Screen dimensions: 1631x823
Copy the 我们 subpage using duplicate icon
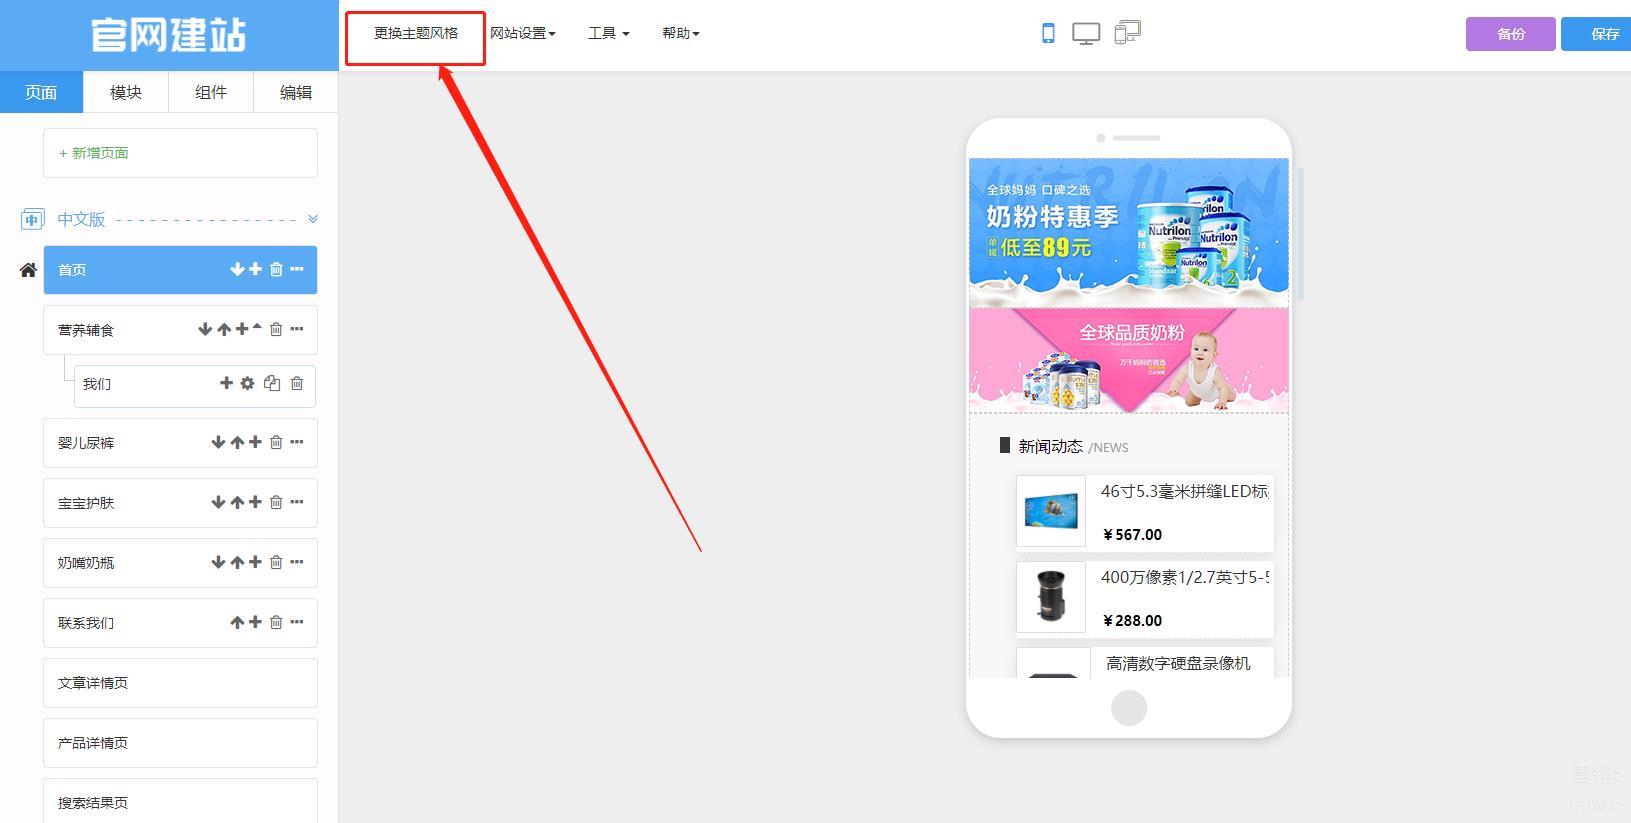coord(271,383)
